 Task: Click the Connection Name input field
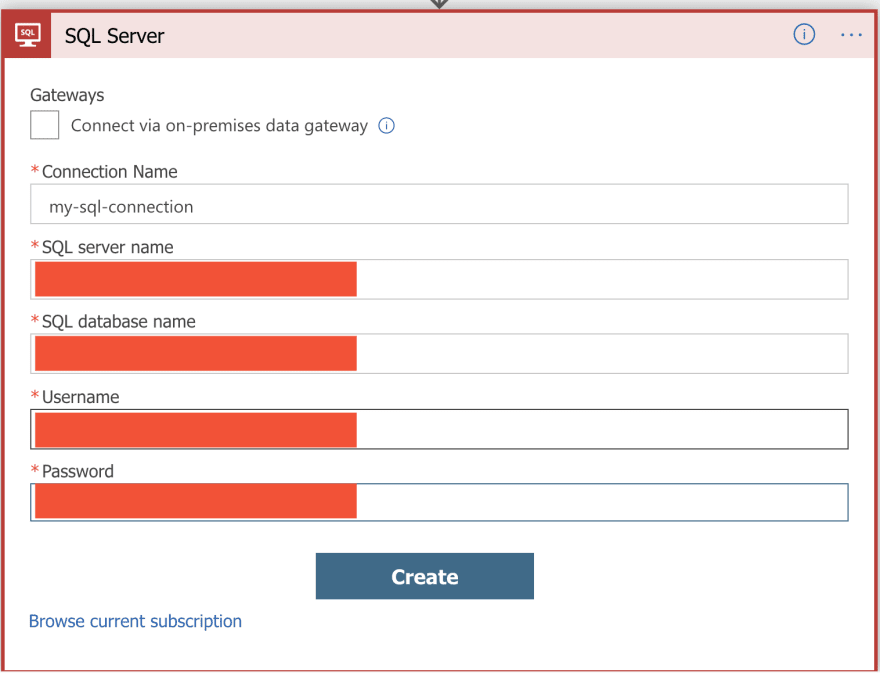pyautogui.click(x=439, y=204)
